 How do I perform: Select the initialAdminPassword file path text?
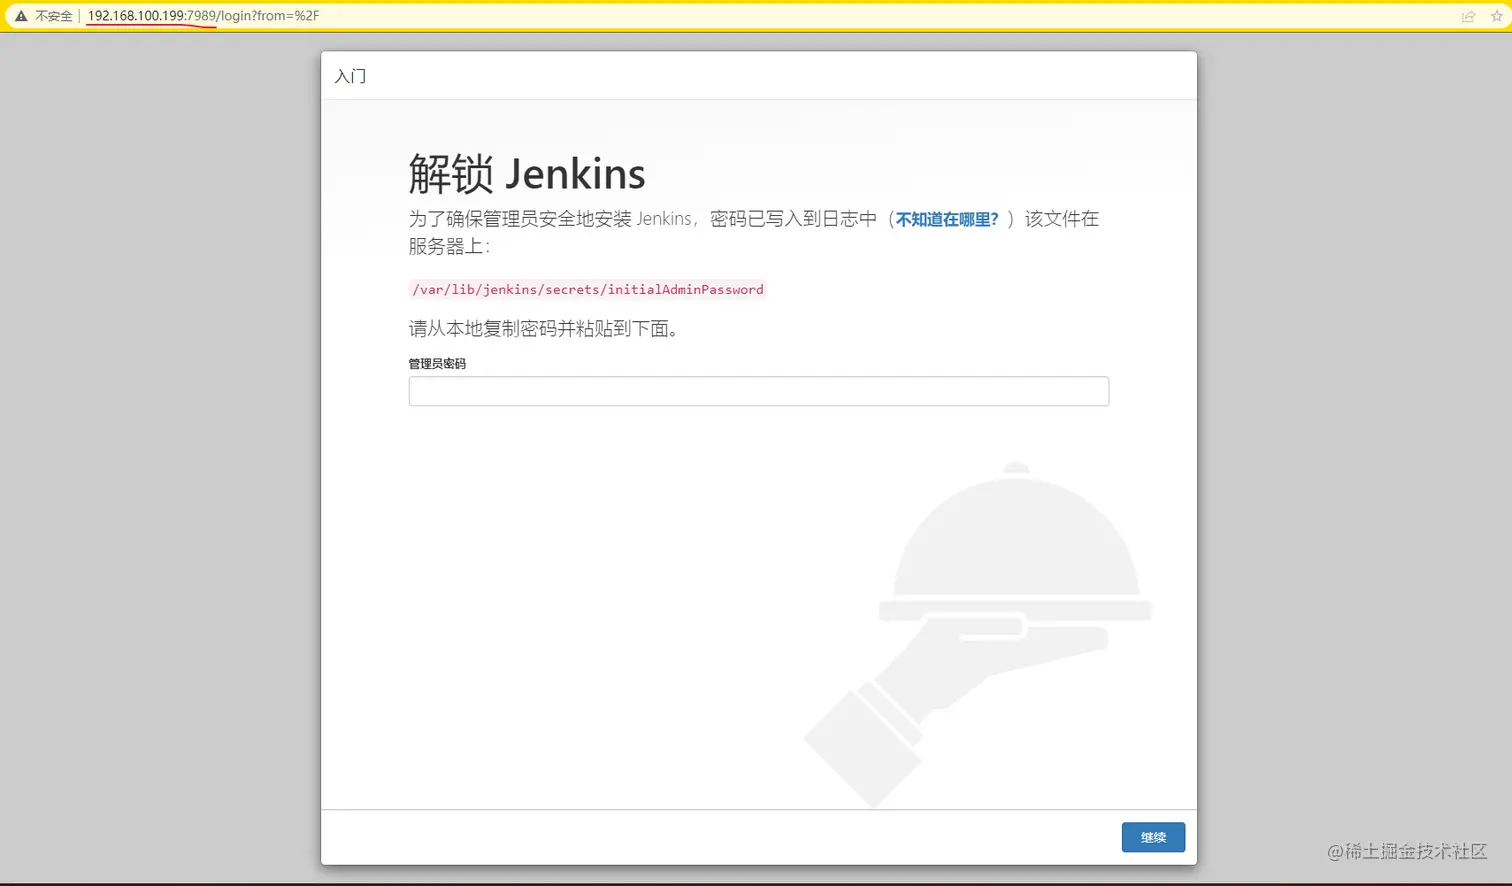pyautogui.click(x=588, y=290)
